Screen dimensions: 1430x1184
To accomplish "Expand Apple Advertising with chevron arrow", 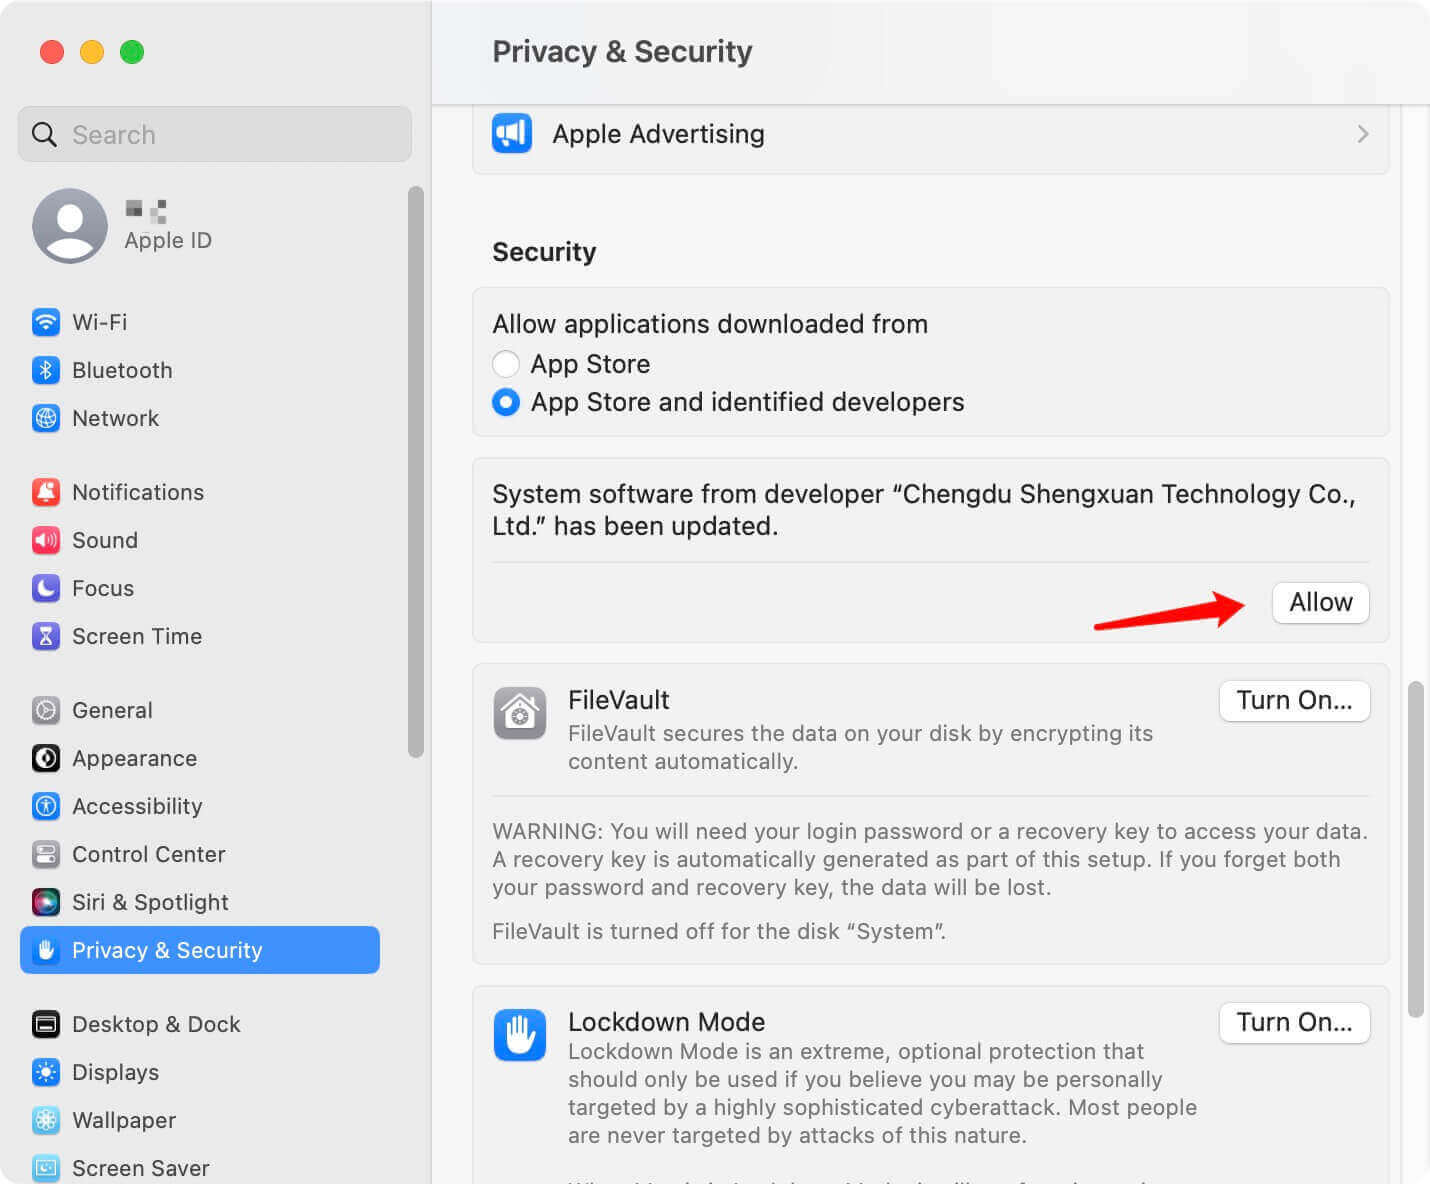I will (1362, 134).
